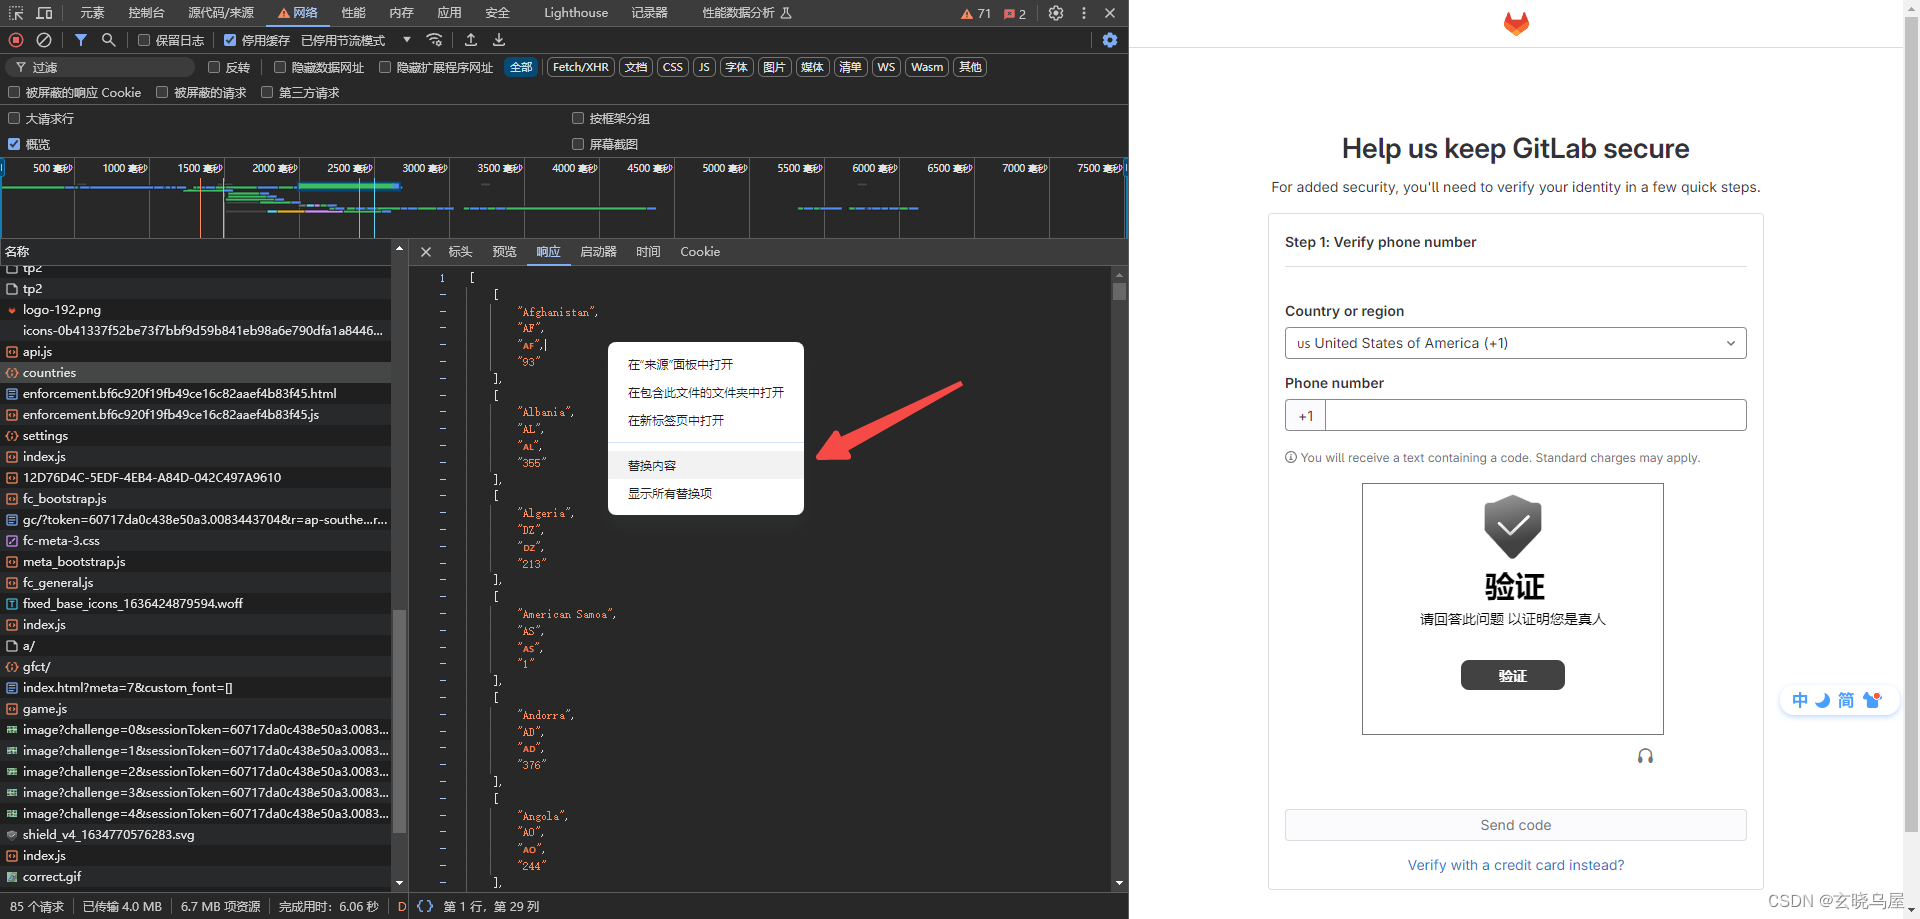
Task: Open the network search magnifier
Action: click(109, 40)
